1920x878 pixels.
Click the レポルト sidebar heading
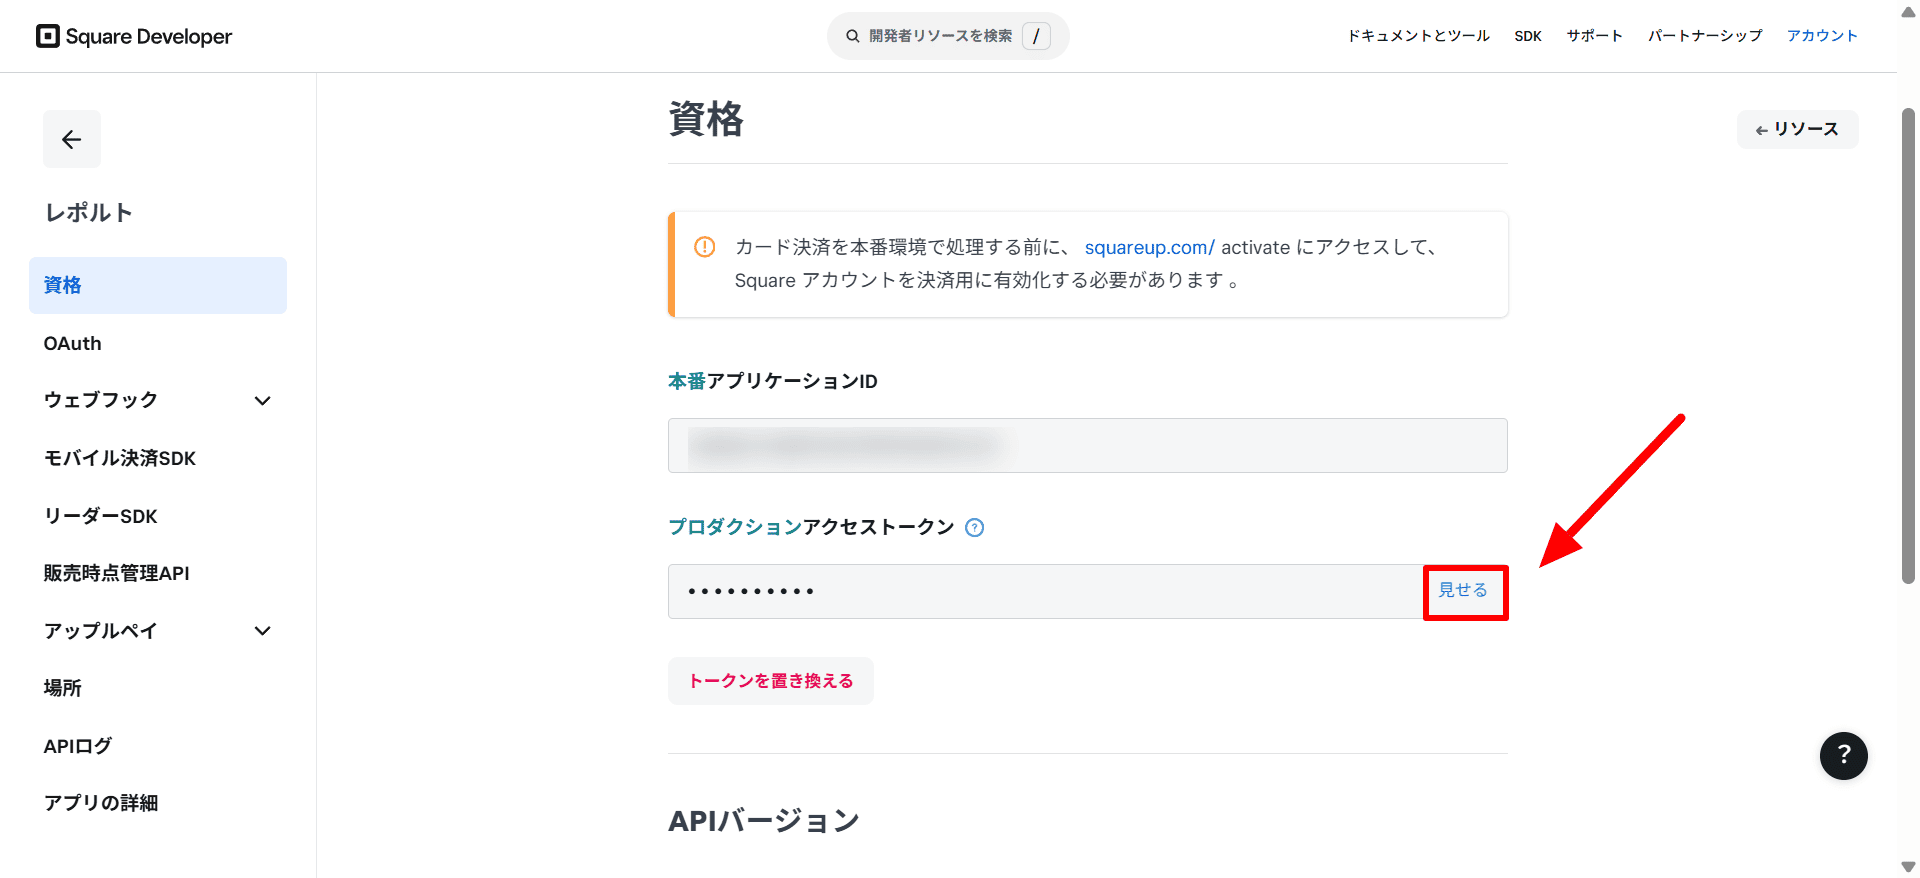(x=89, y=213)
